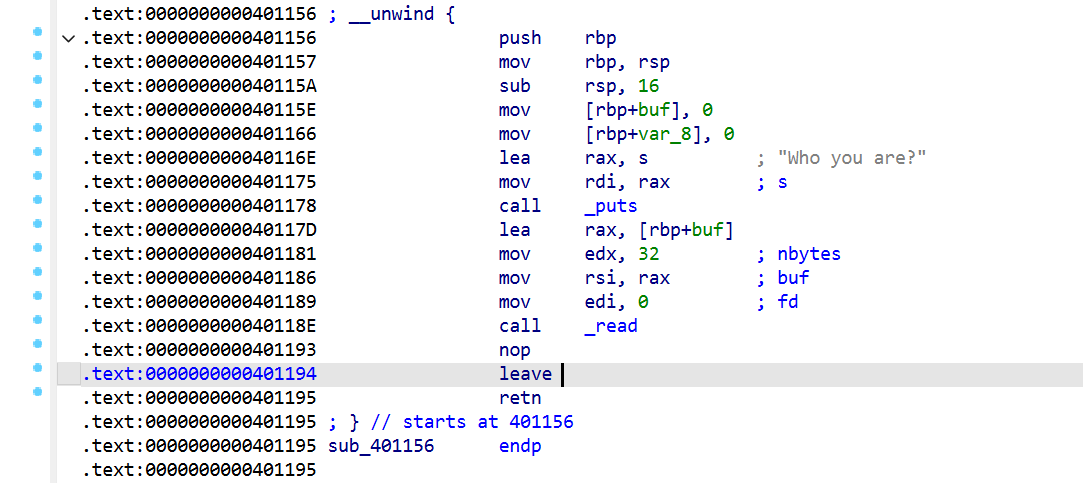Click the "Who you are?" string comment
This screenshot has height=483, width=1083.
pyautogui.click(x=852, y=158)
